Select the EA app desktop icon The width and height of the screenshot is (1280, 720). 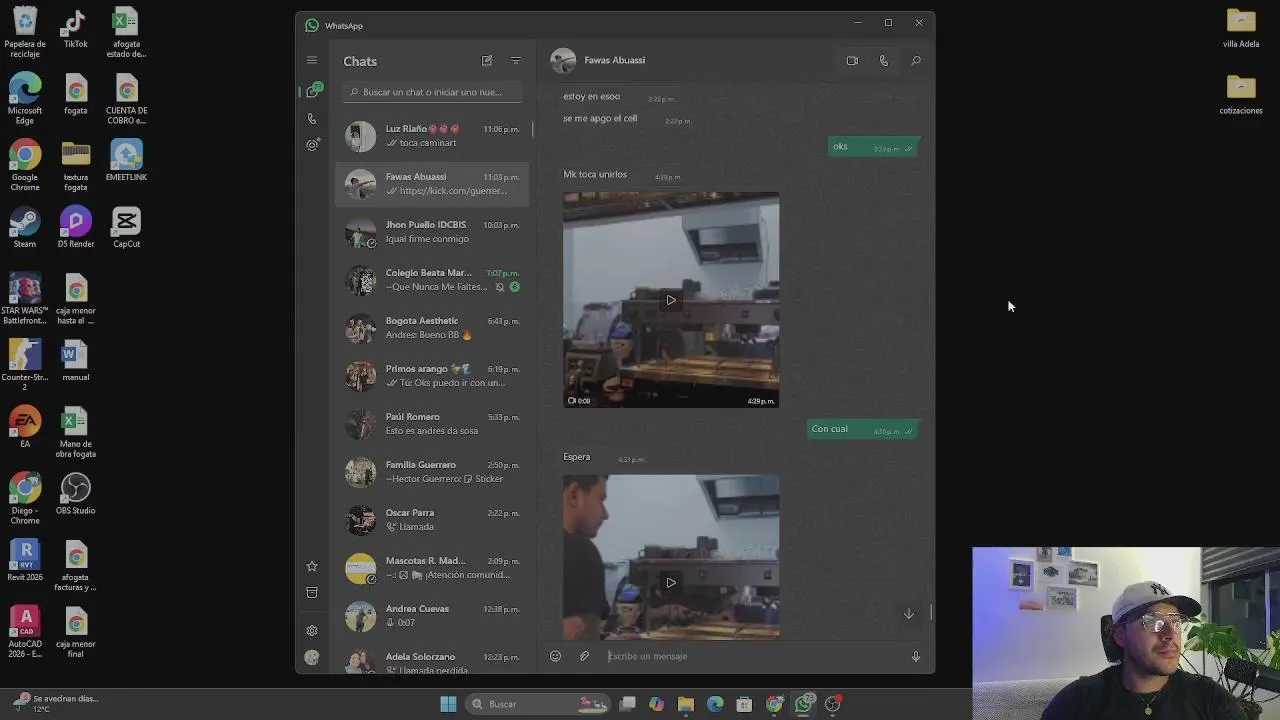(x=25, y=427)
